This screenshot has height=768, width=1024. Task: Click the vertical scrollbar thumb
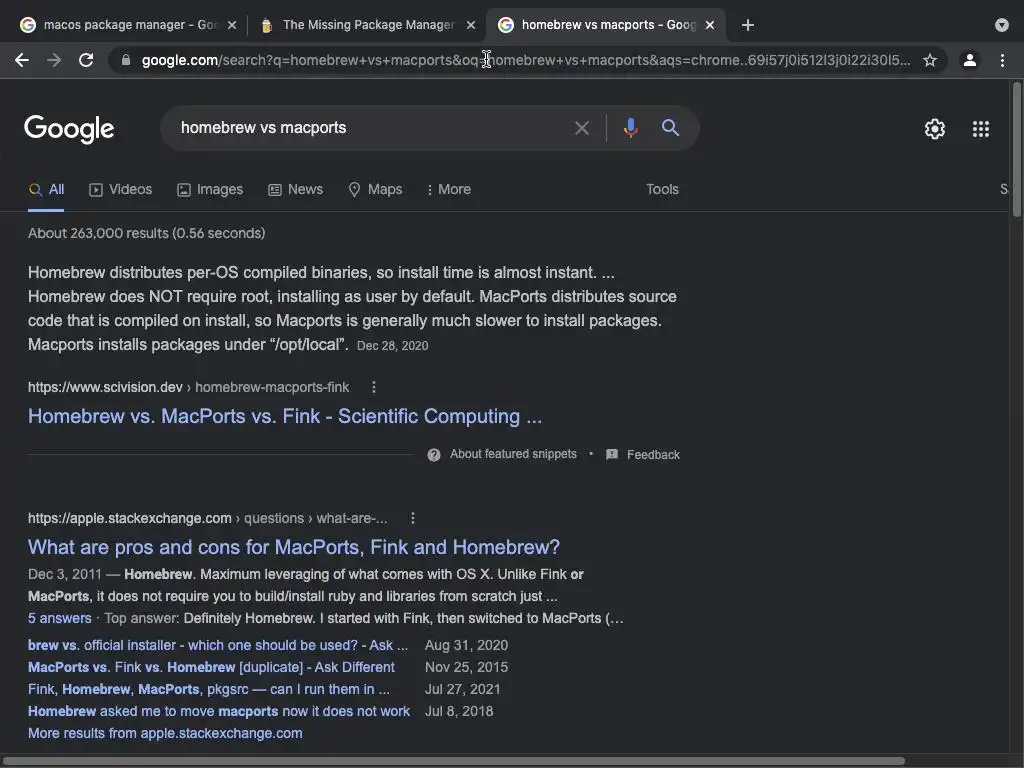1017,149
